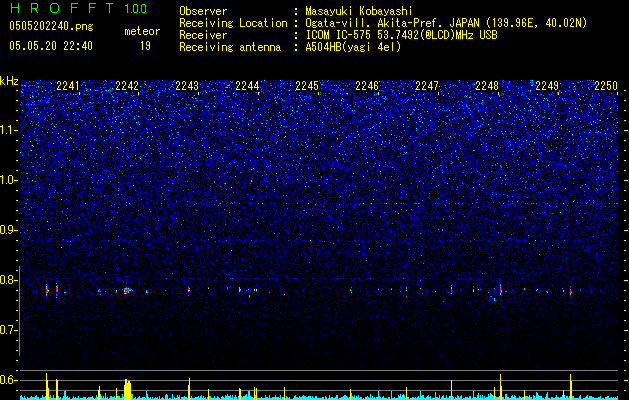Click the kHz axis unit label
This screenshot has width=629, height=400.
9,81
